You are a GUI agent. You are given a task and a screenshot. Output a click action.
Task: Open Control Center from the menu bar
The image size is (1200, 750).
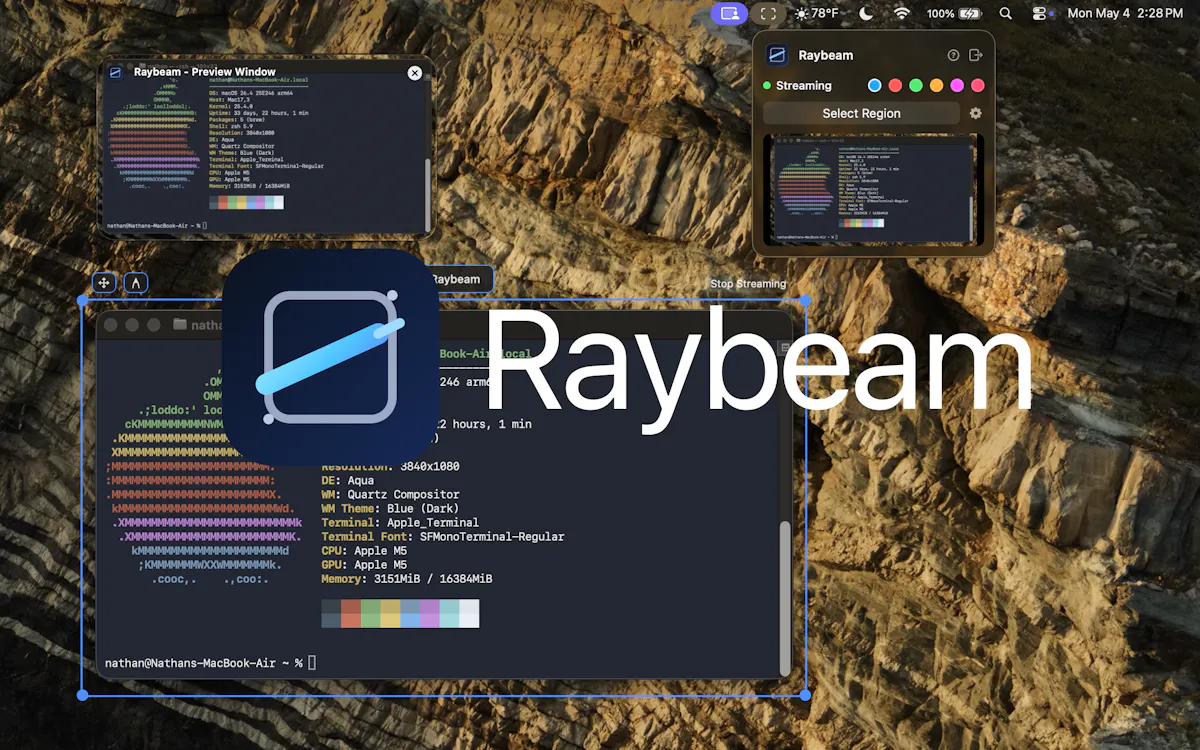click(1040, 14)
